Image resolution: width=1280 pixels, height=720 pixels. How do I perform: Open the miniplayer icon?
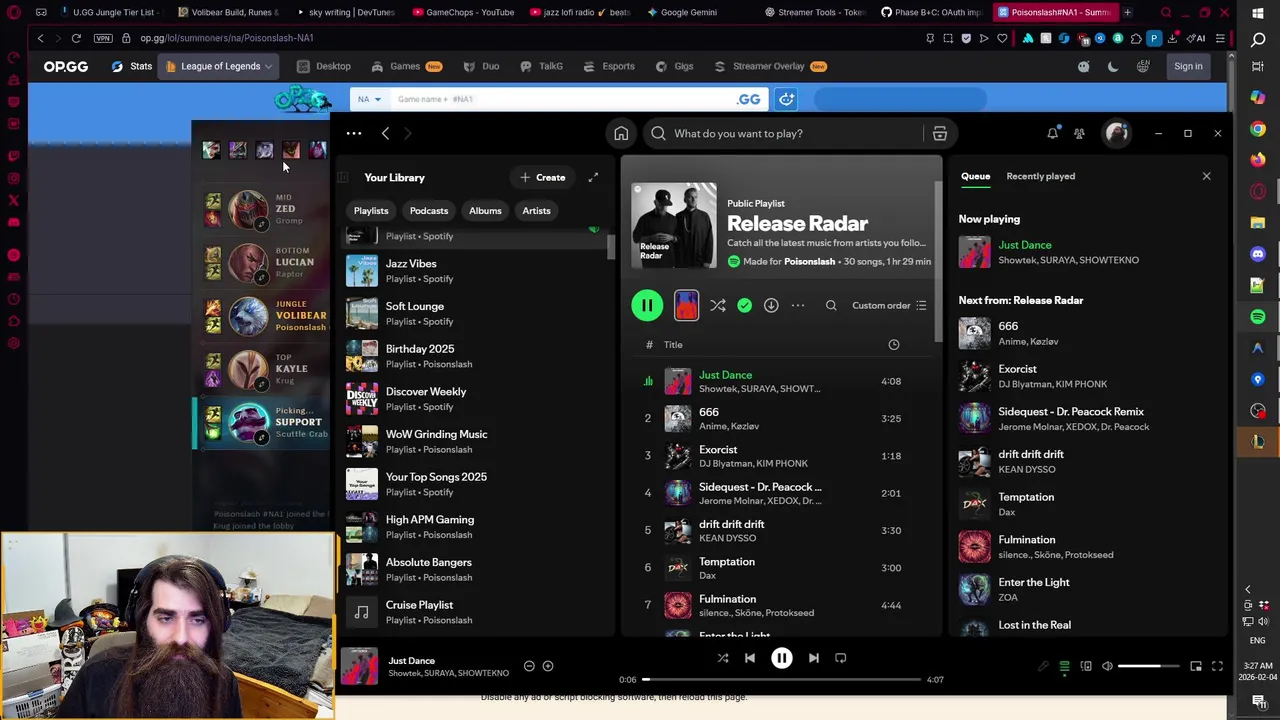click(x=1196, y=667)
